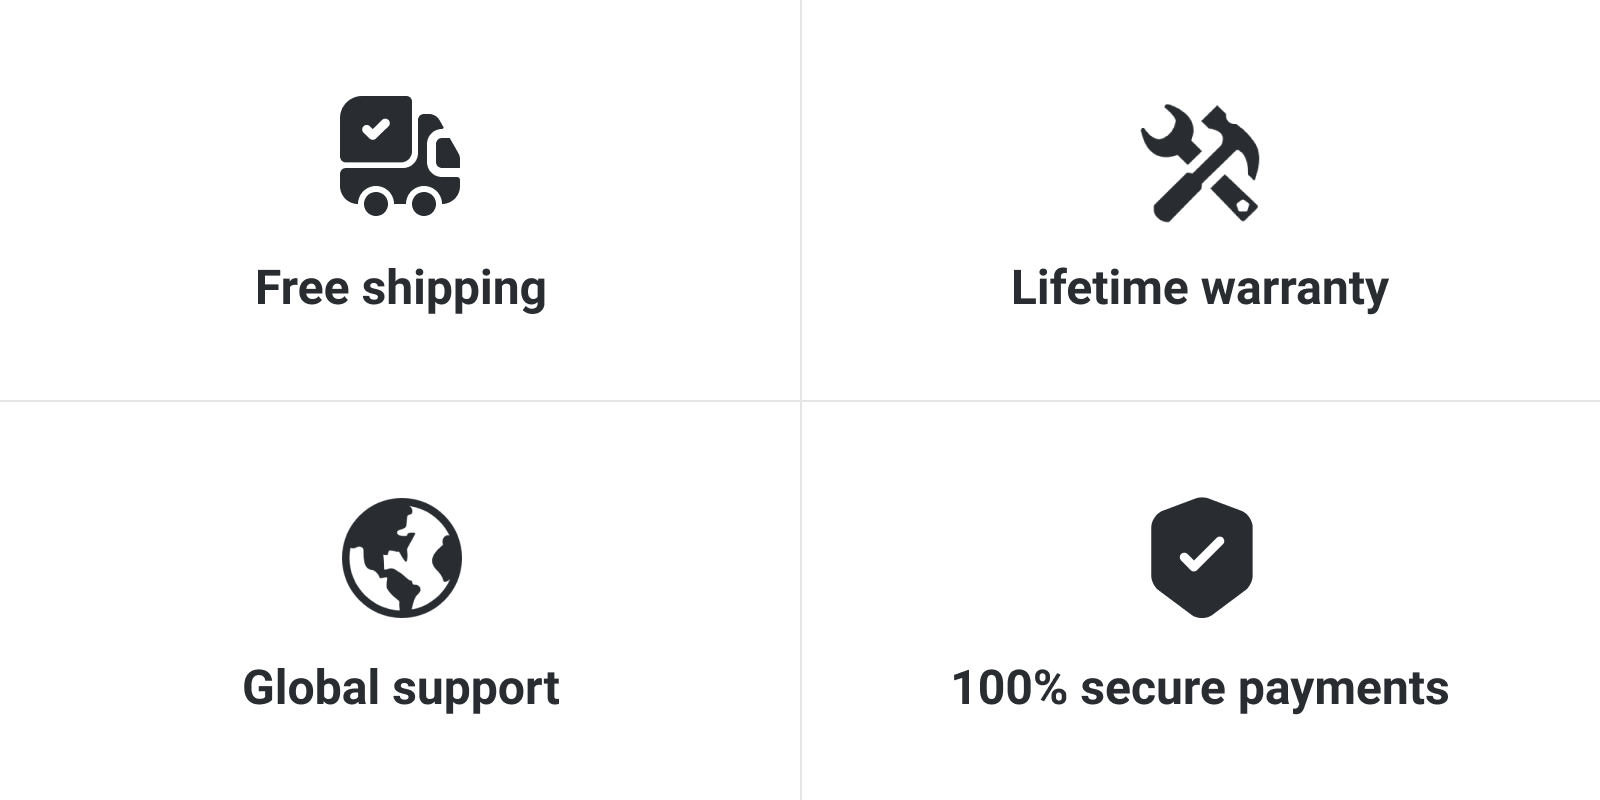This screenshot has width=1600, height=800.
Task: Open the globe icon for global support
Action: pos(402,557)
